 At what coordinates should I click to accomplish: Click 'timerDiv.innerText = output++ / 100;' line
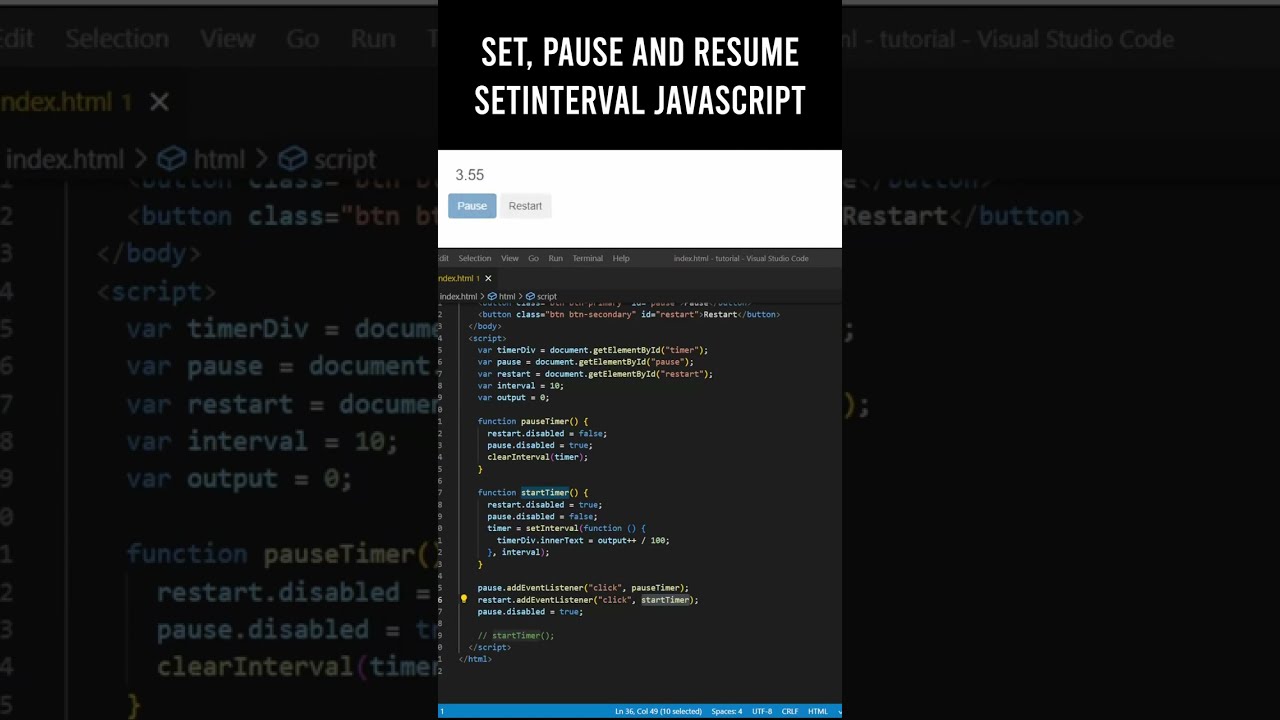583,540
